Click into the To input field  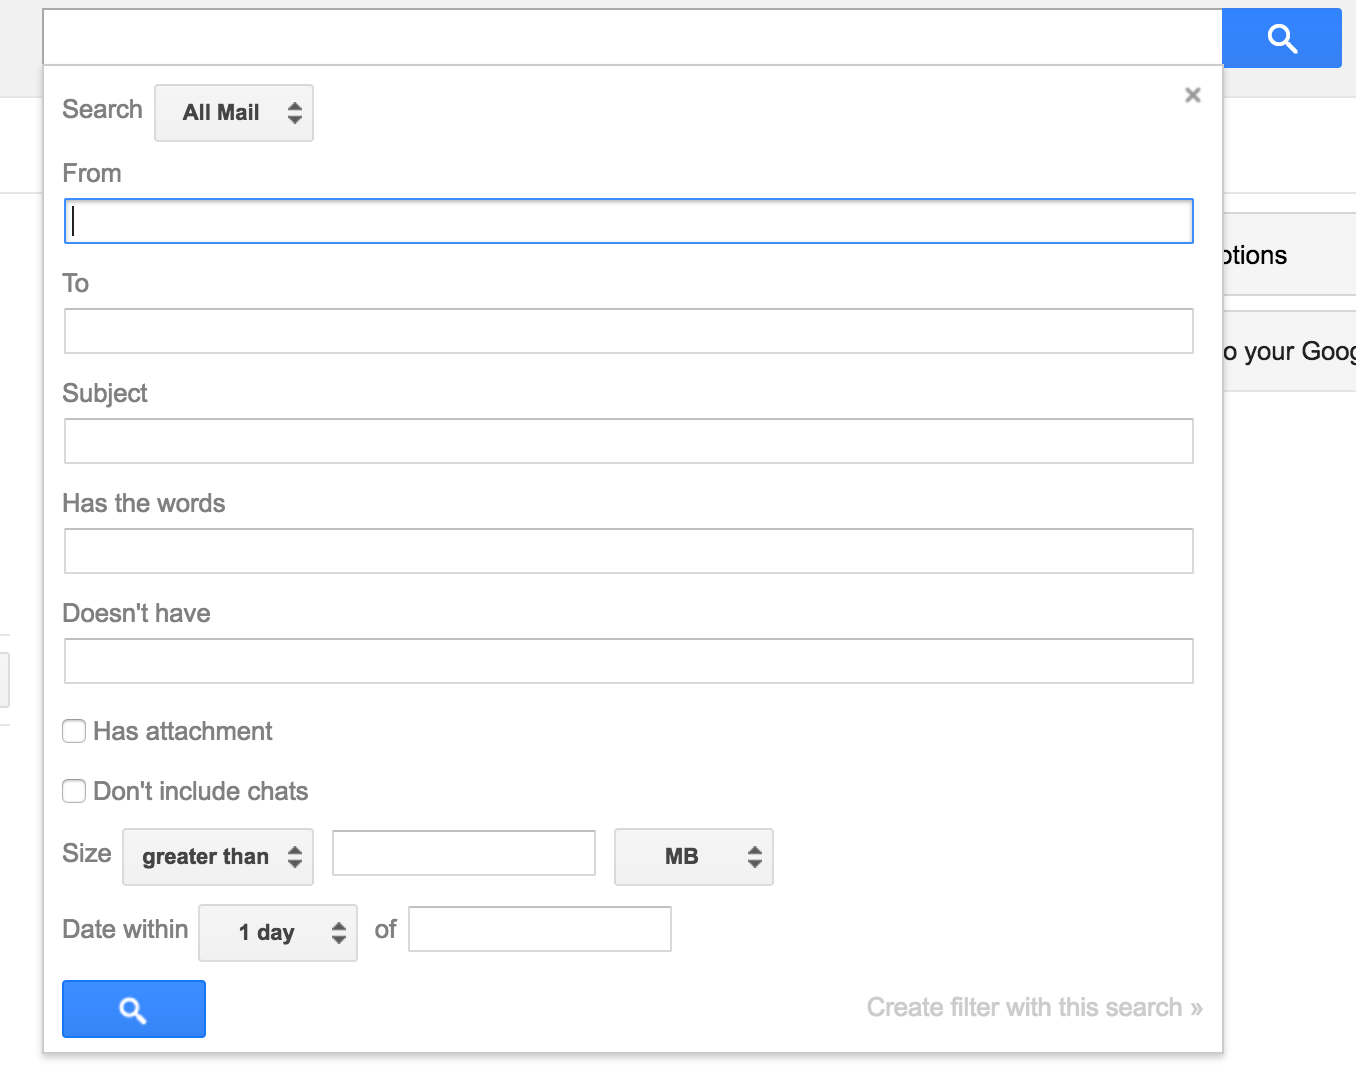tap(629, 331)
